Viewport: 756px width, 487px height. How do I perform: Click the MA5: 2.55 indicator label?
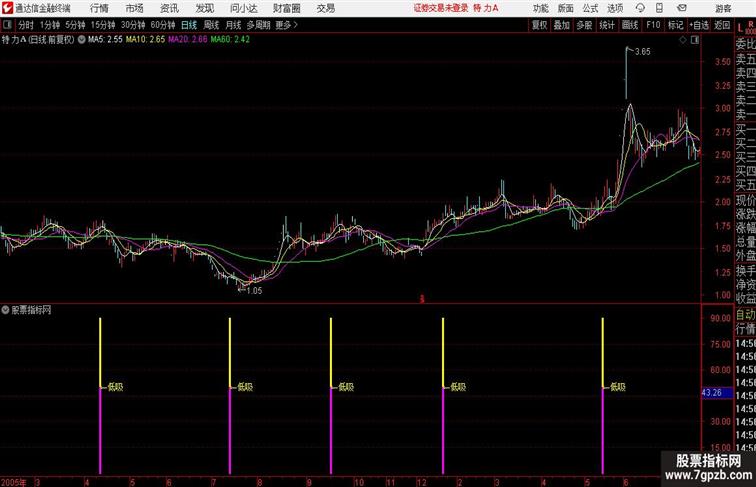[105, 40]
